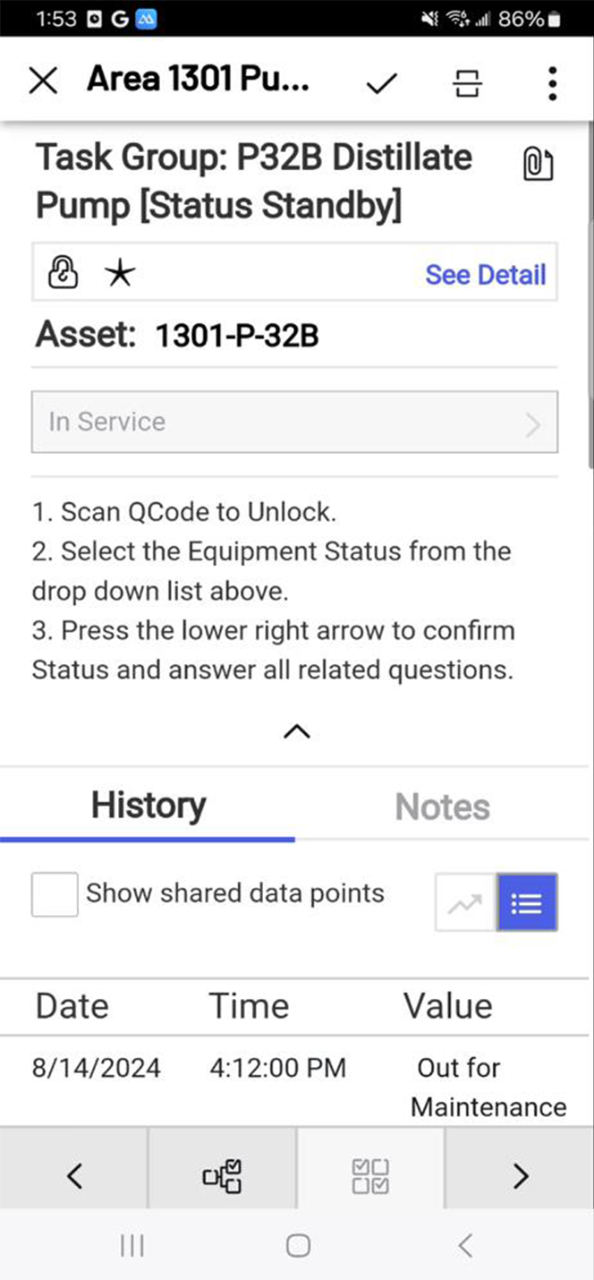The width and height of the screenshot is (594, 1280).
Task: Select the star favorite icon
Action: pos(120,273)
